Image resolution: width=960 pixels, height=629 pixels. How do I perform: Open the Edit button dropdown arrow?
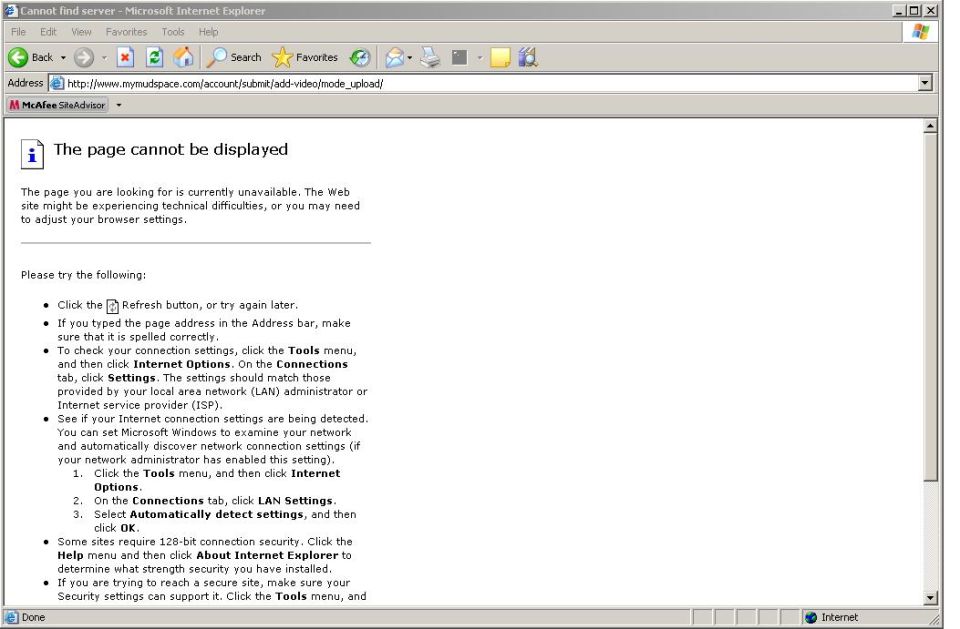click(x=479, y=58)
